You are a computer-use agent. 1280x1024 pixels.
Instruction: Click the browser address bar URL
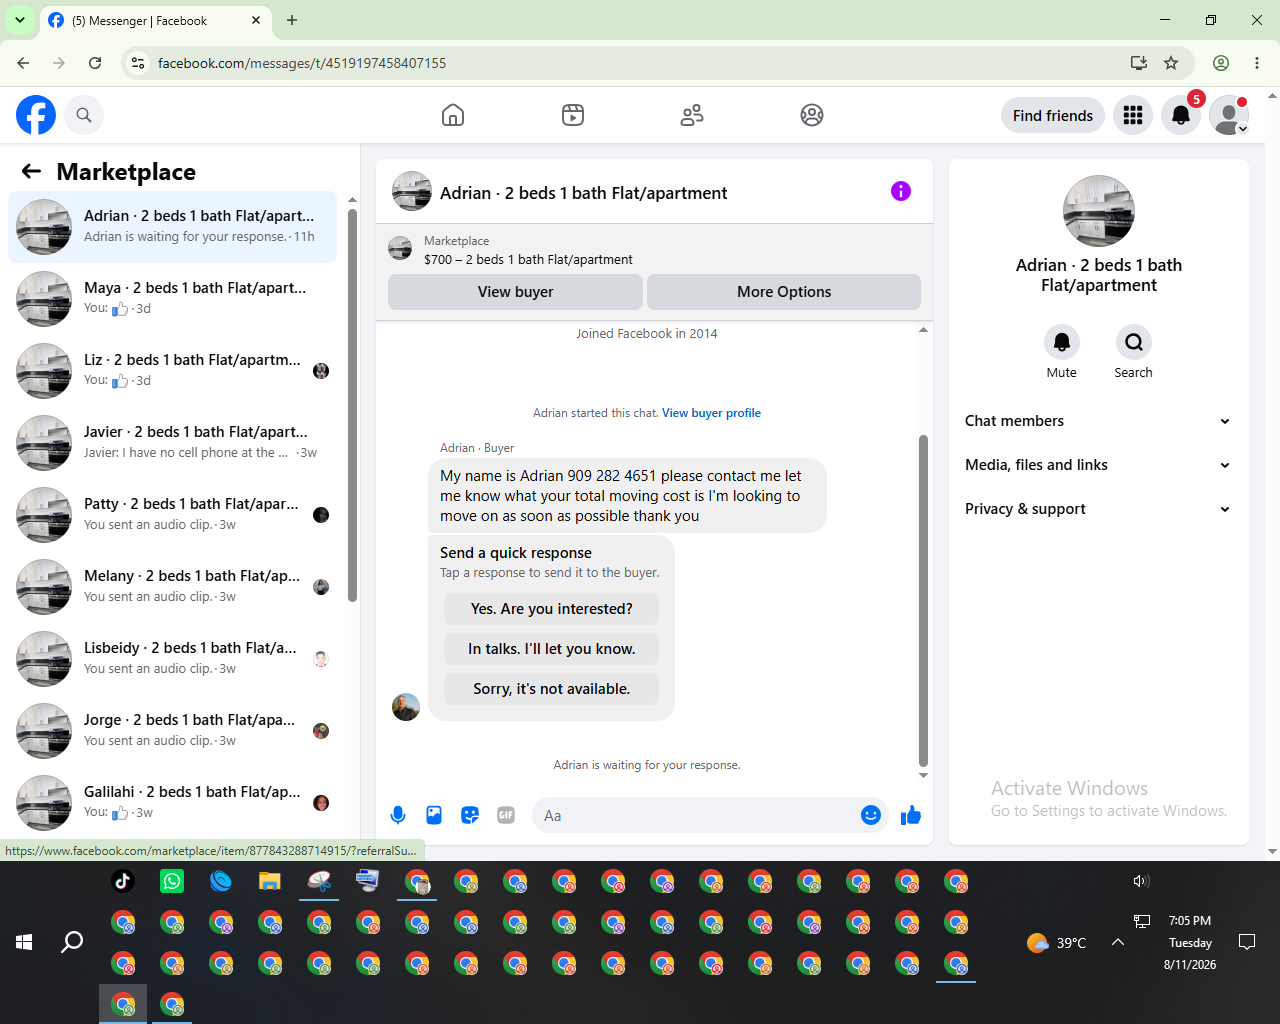tap(302, 63)
